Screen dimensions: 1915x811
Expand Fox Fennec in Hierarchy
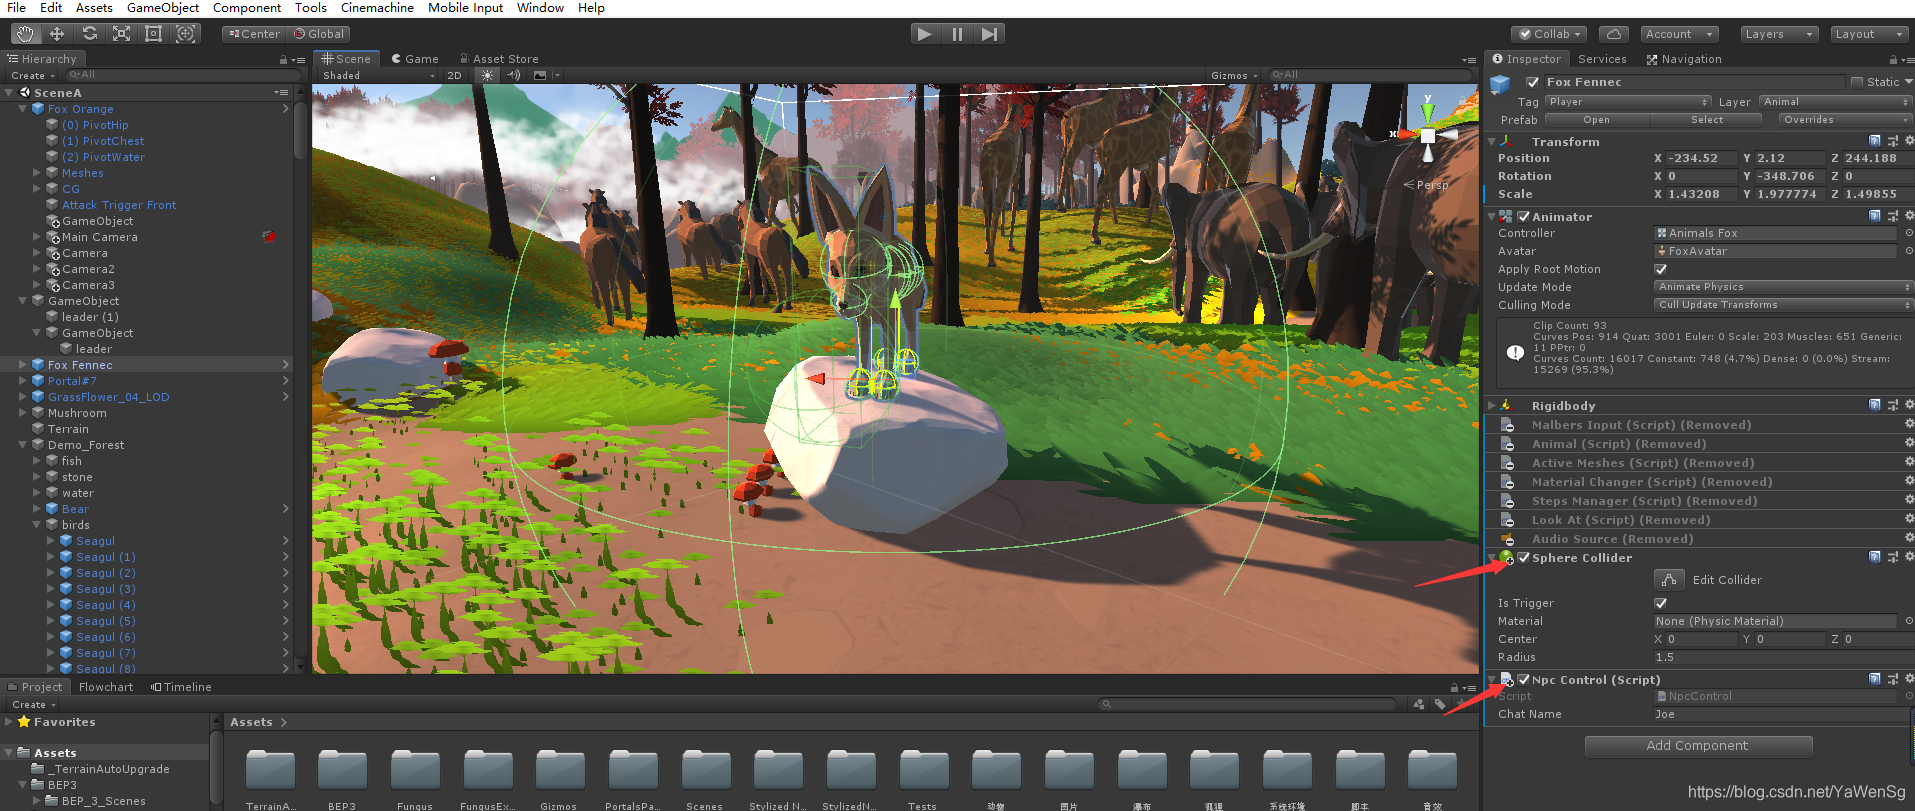(x=23, y=365)
